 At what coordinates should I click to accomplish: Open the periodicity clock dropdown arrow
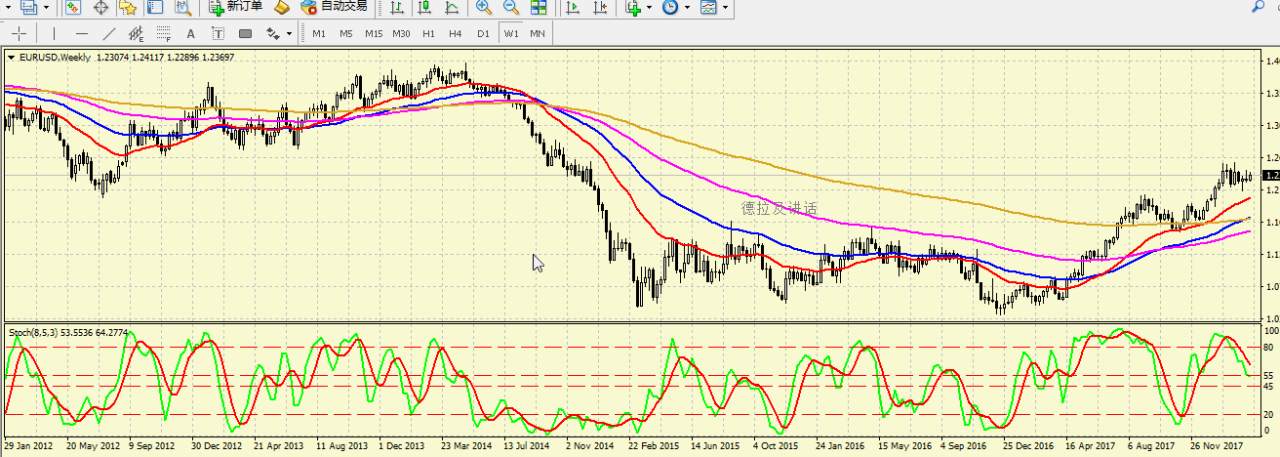point(686,7)
